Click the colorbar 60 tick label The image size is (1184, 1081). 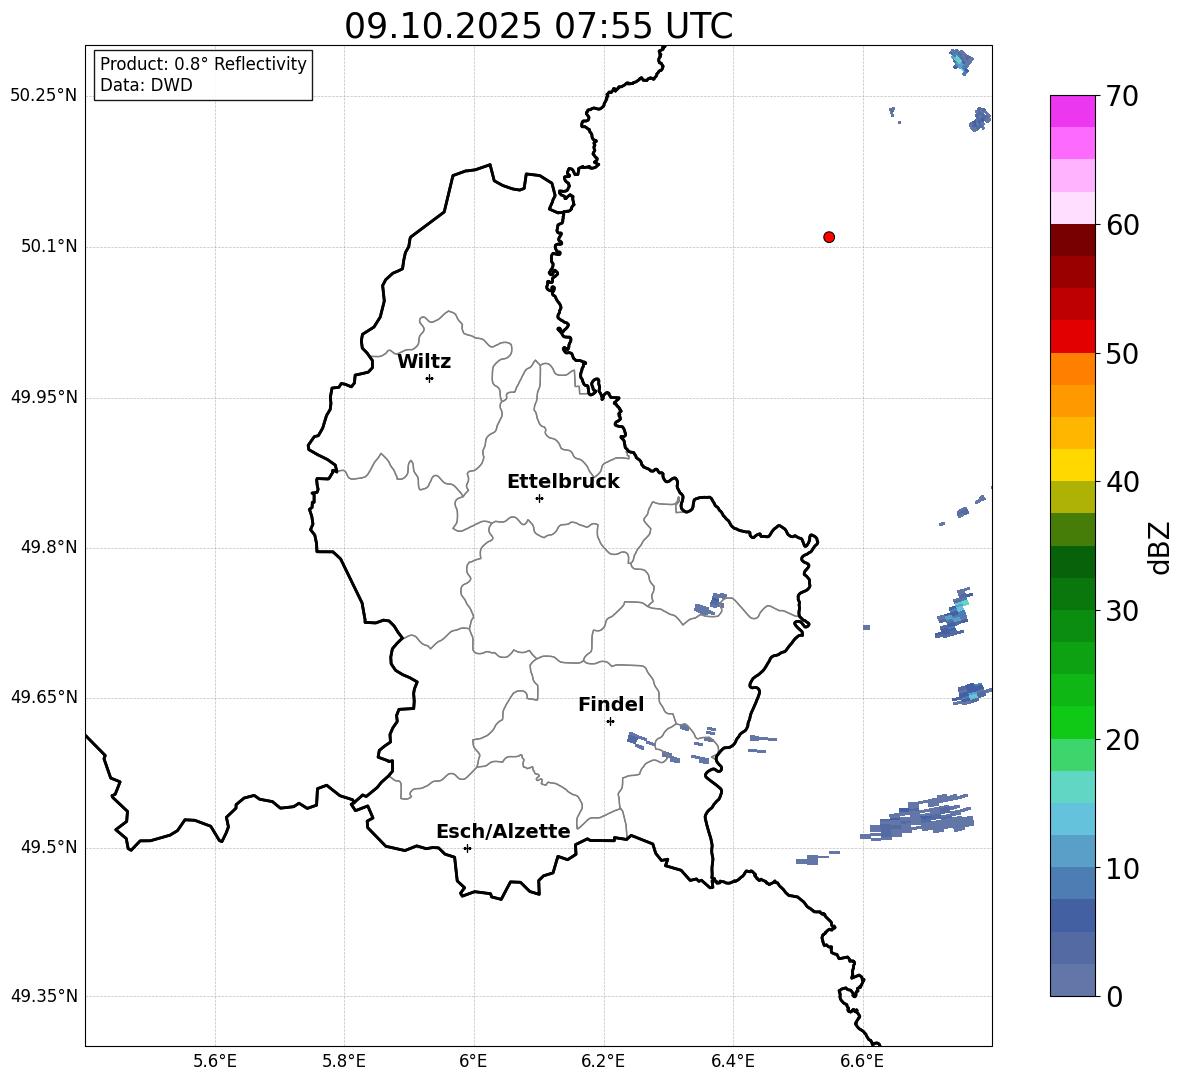pos(1122,225)
